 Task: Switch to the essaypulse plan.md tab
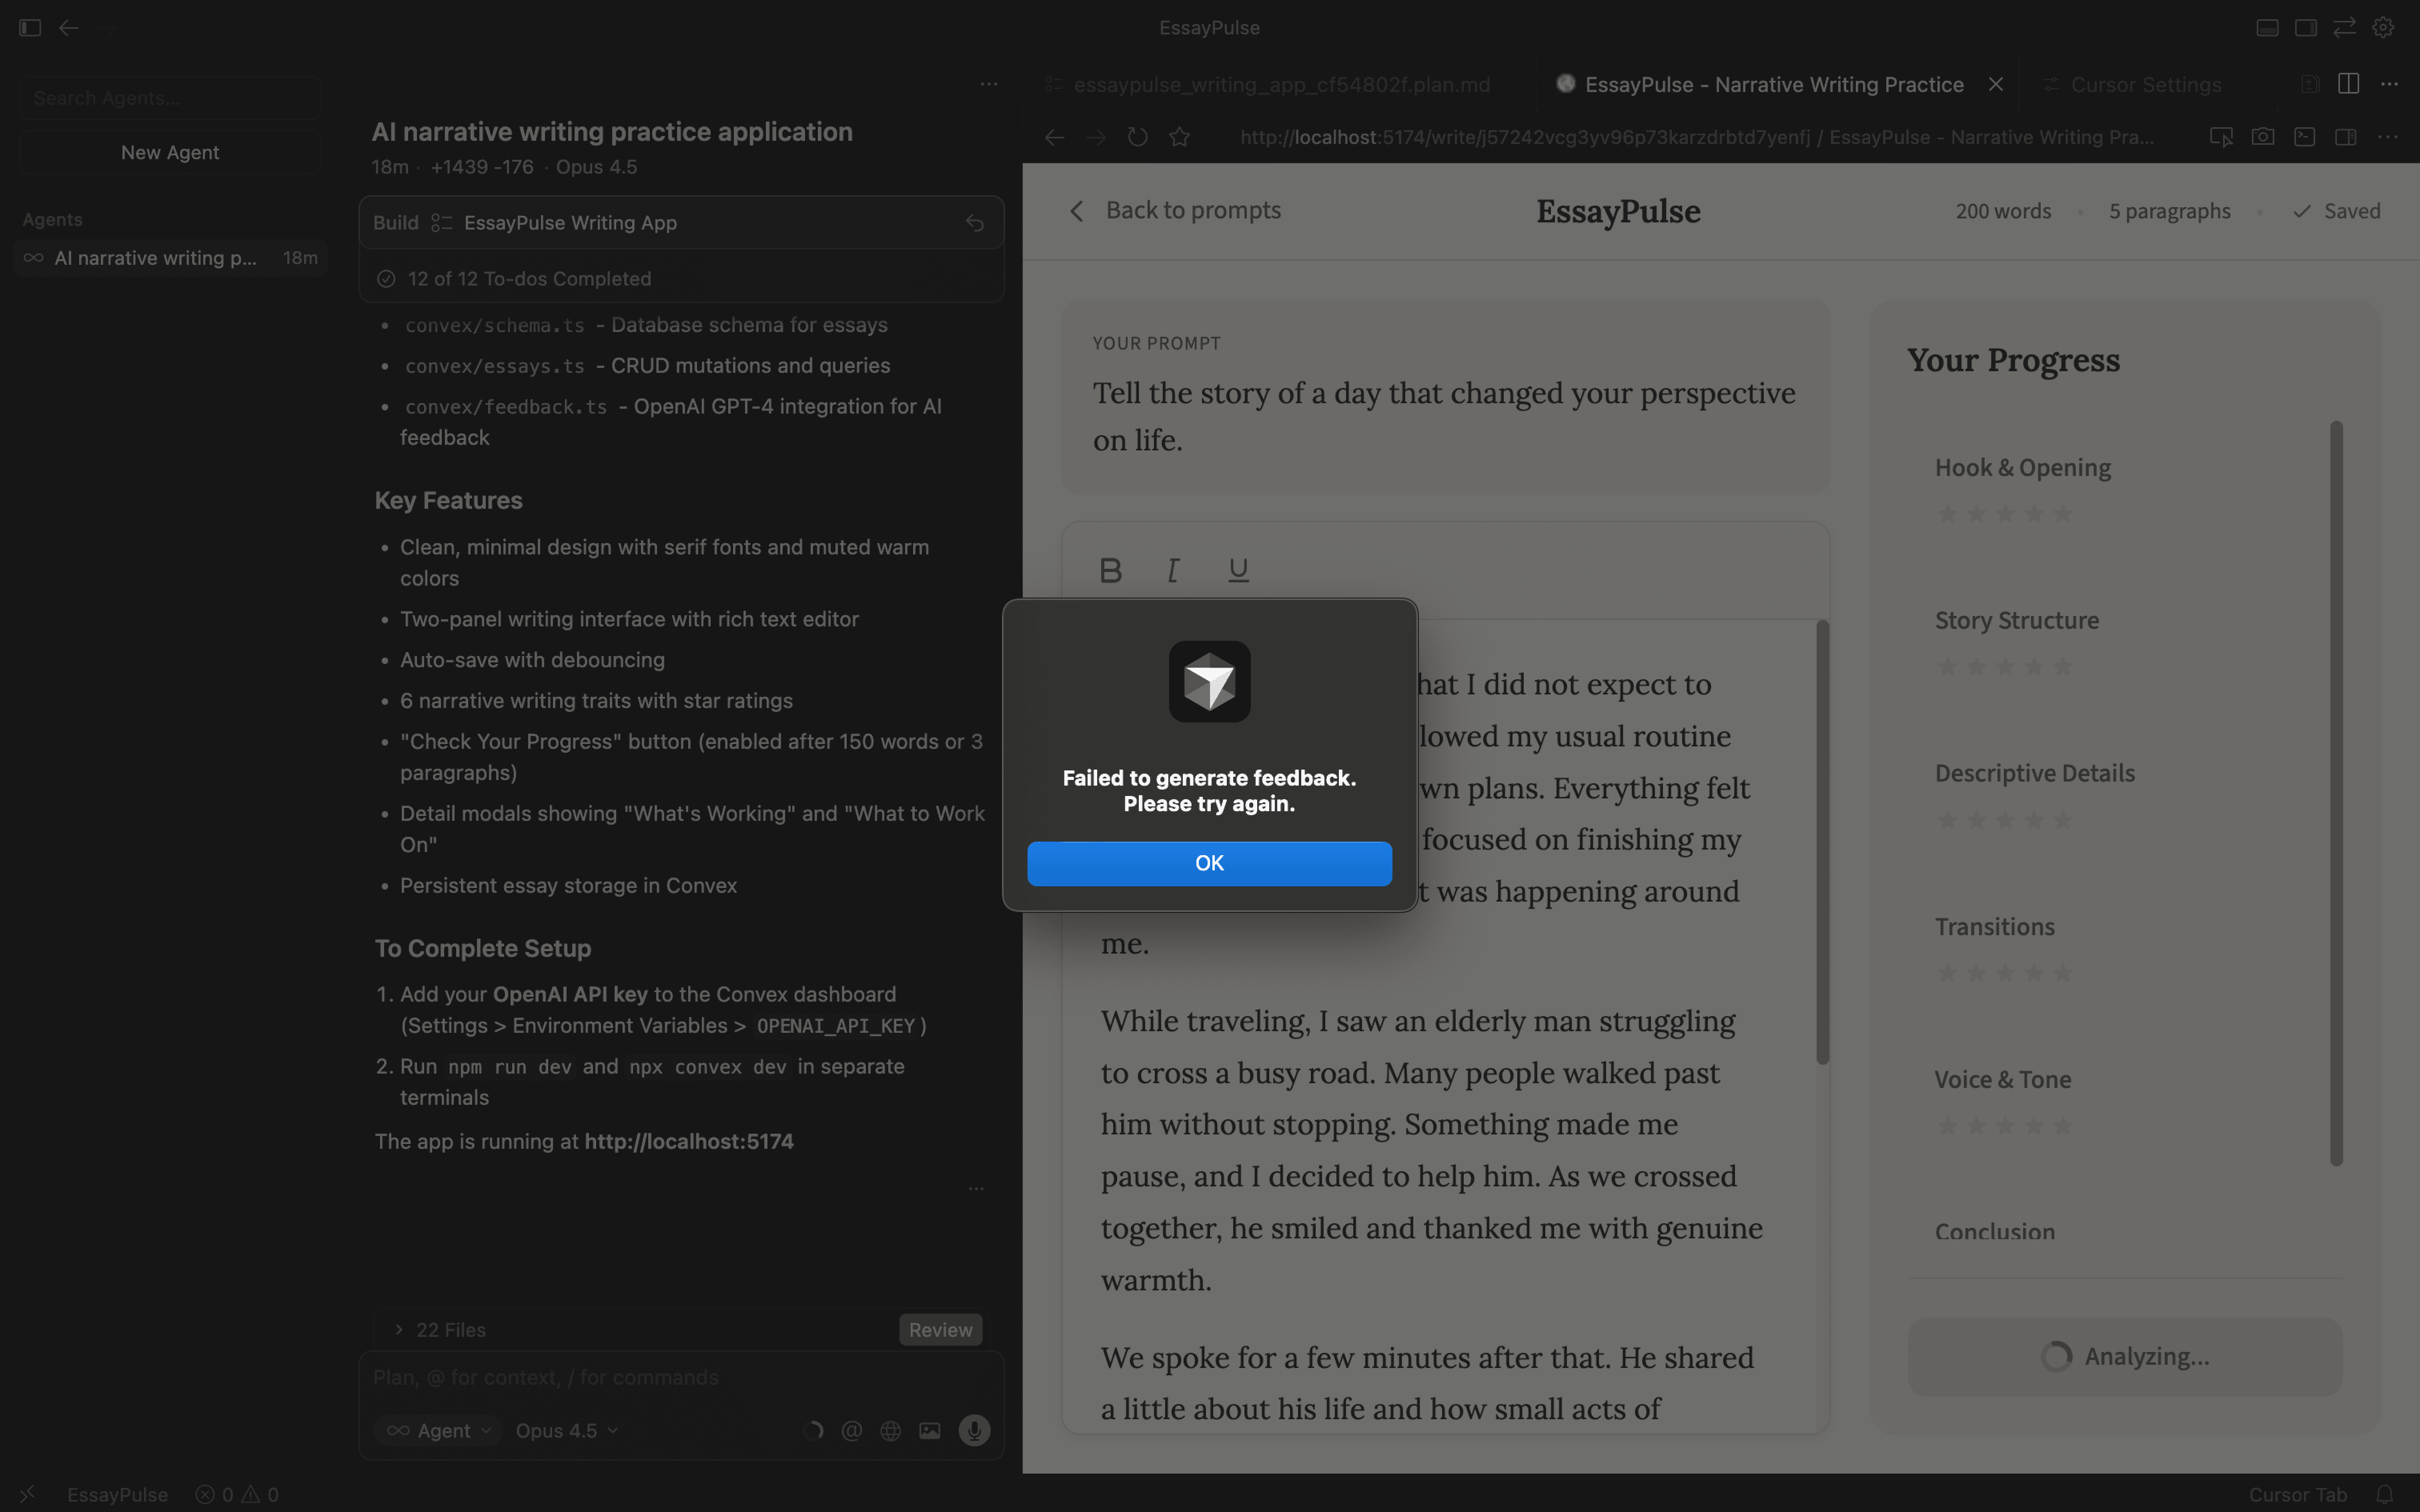tap(1280, 85)
